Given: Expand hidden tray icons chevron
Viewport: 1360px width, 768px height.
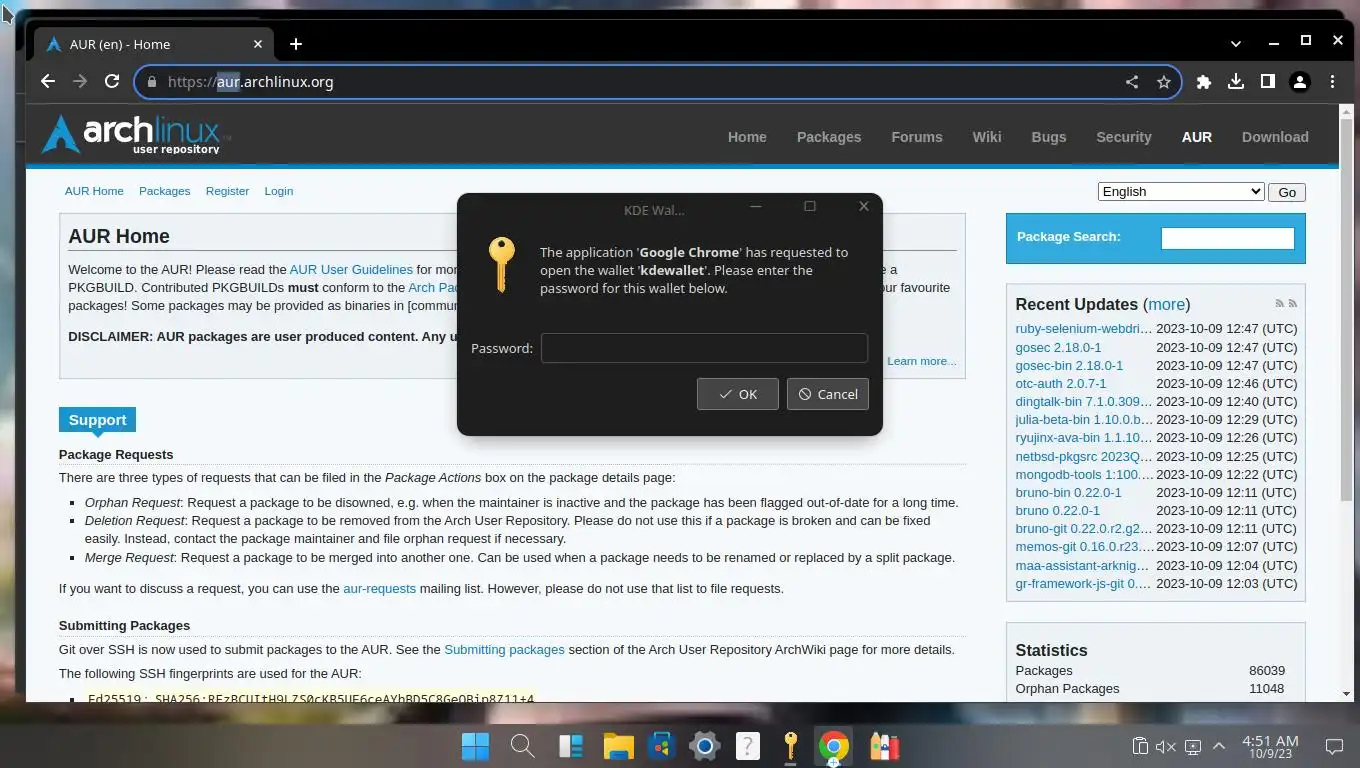Looking at the screenshot, I should (x=1219, y=746).
